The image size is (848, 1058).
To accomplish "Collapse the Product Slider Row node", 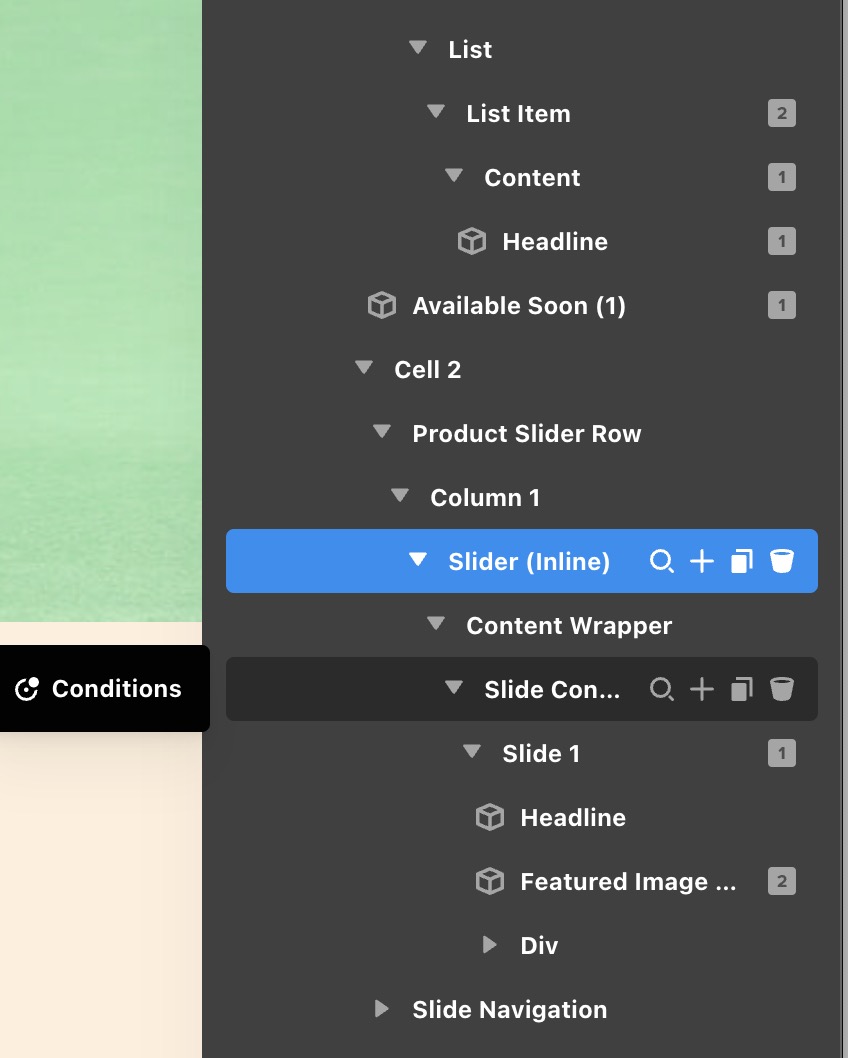I will click(381, 433).
